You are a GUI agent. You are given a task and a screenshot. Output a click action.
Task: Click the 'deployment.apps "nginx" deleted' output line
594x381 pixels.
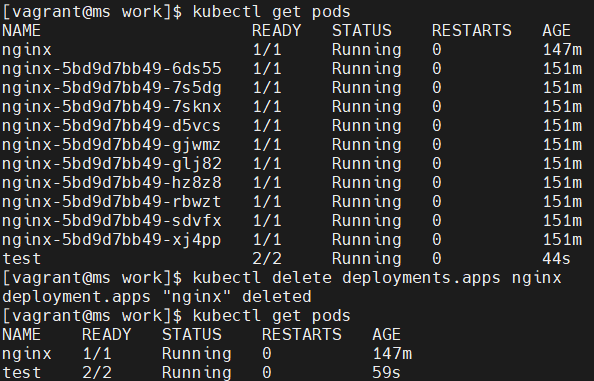(157, 297)
